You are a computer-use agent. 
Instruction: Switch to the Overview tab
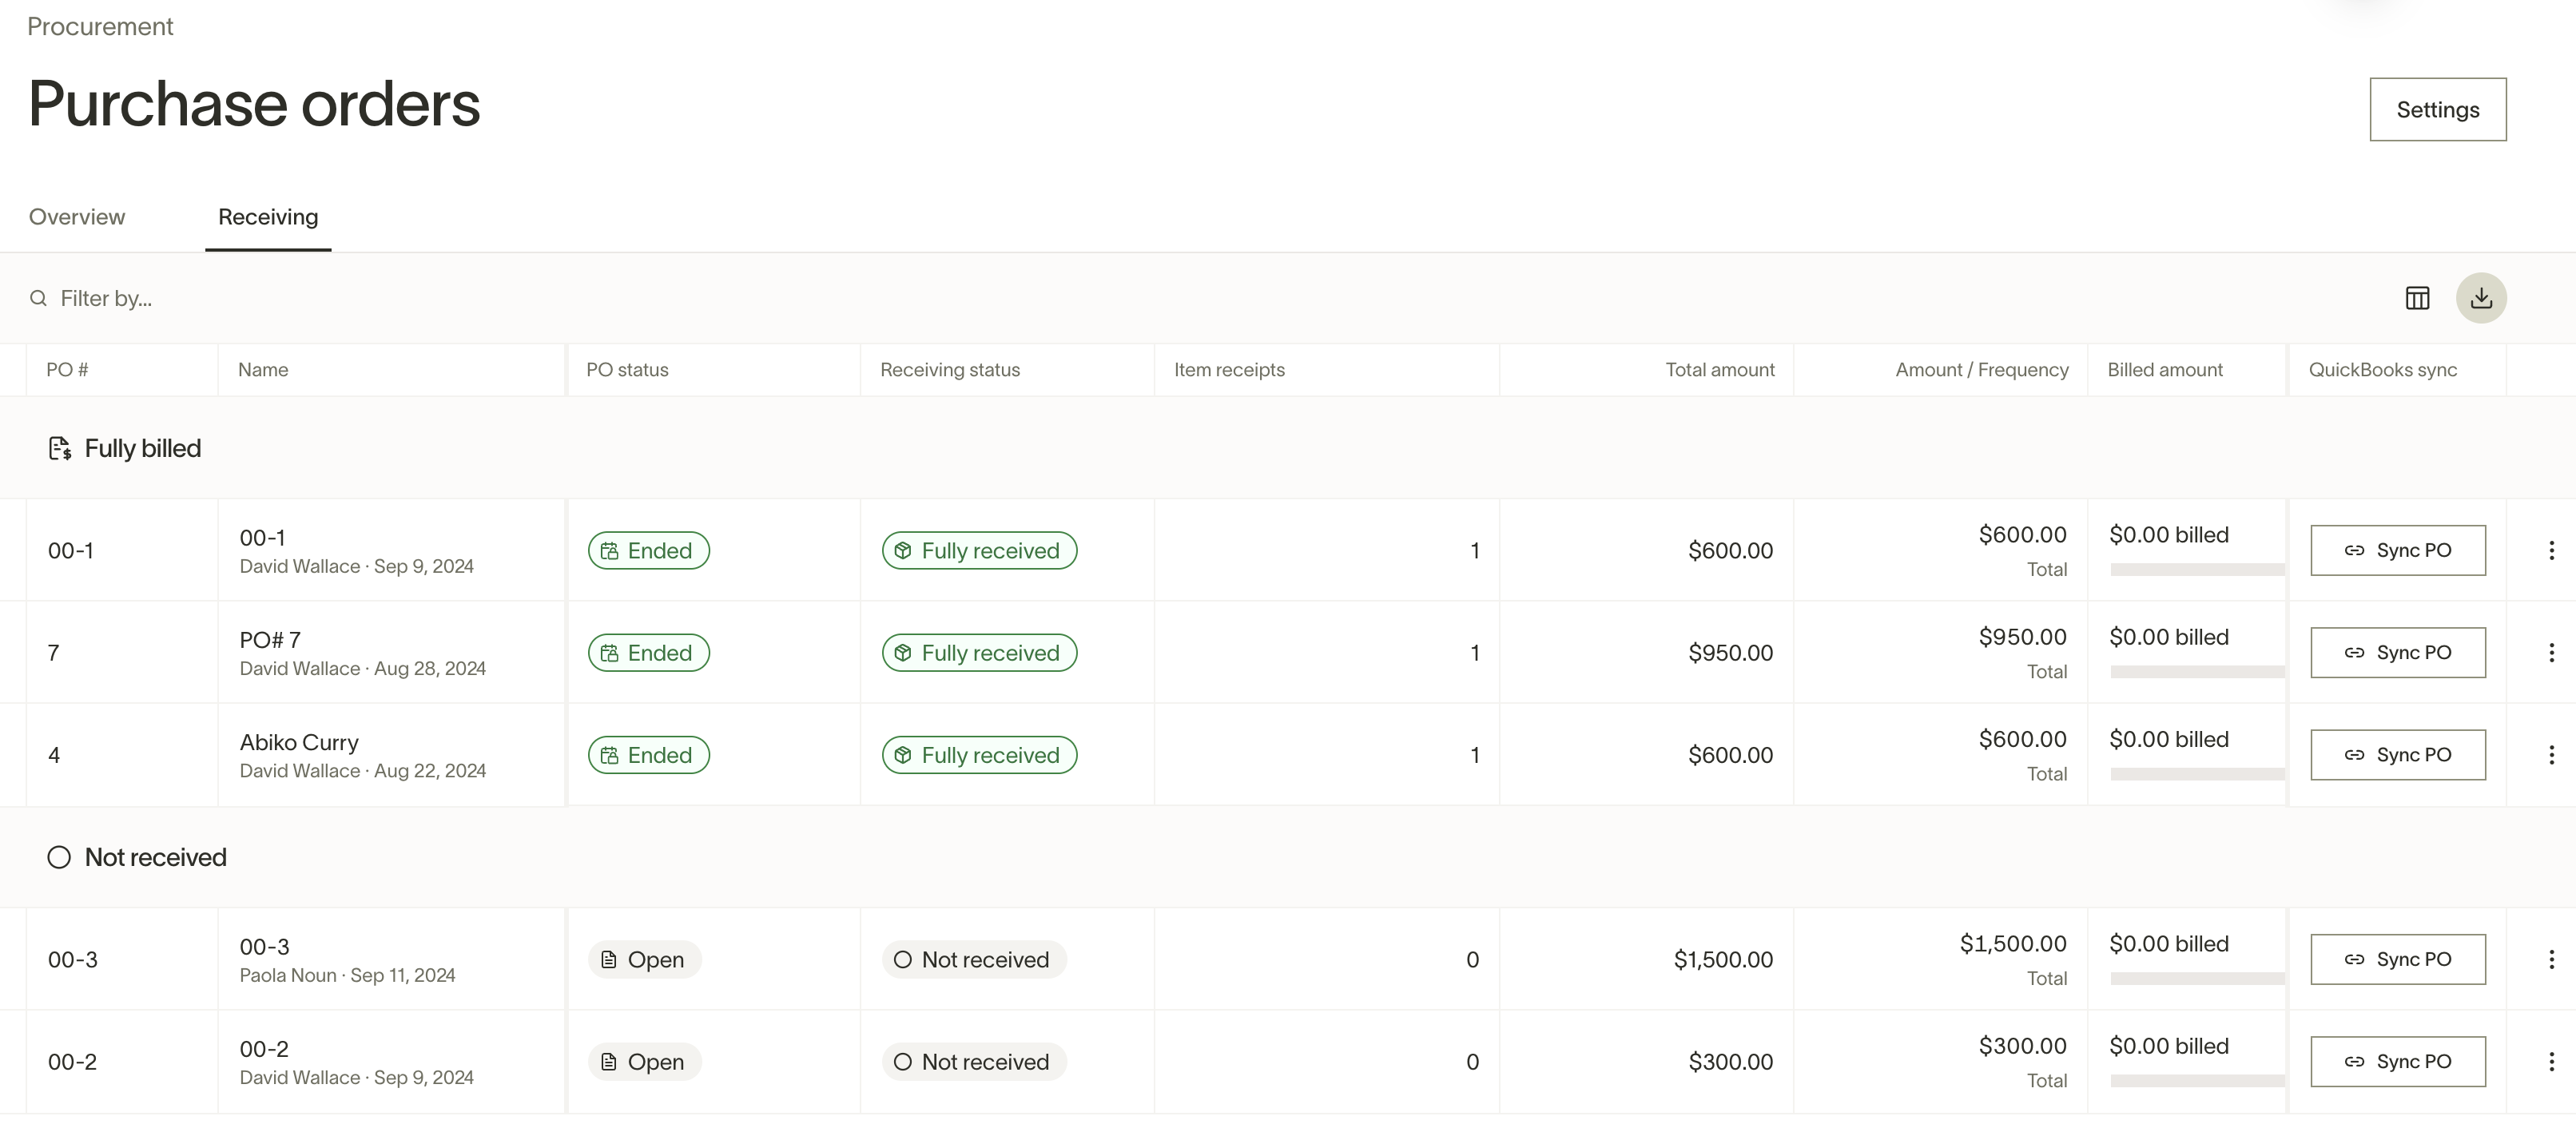tap(77, 216)
